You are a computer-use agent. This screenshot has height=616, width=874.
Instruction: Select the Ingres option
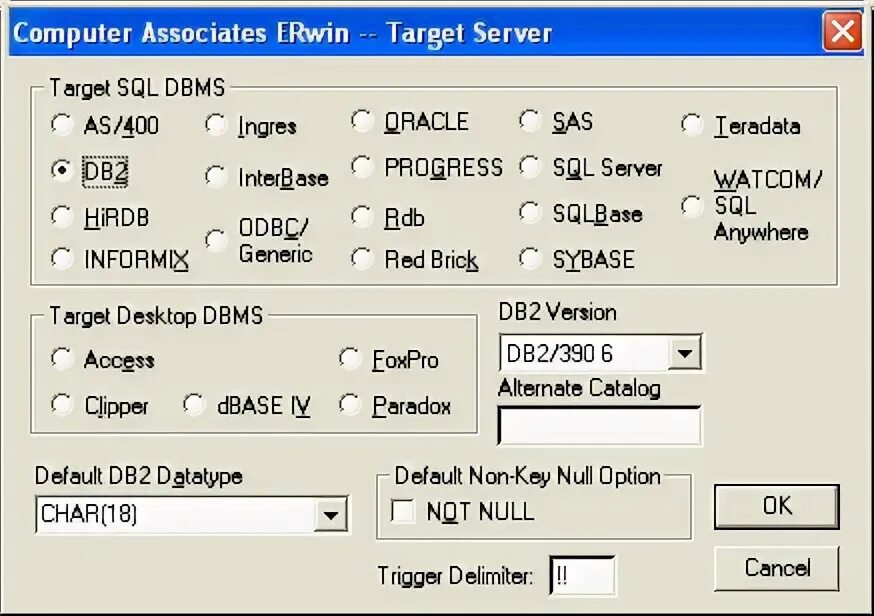pos(216,124)
